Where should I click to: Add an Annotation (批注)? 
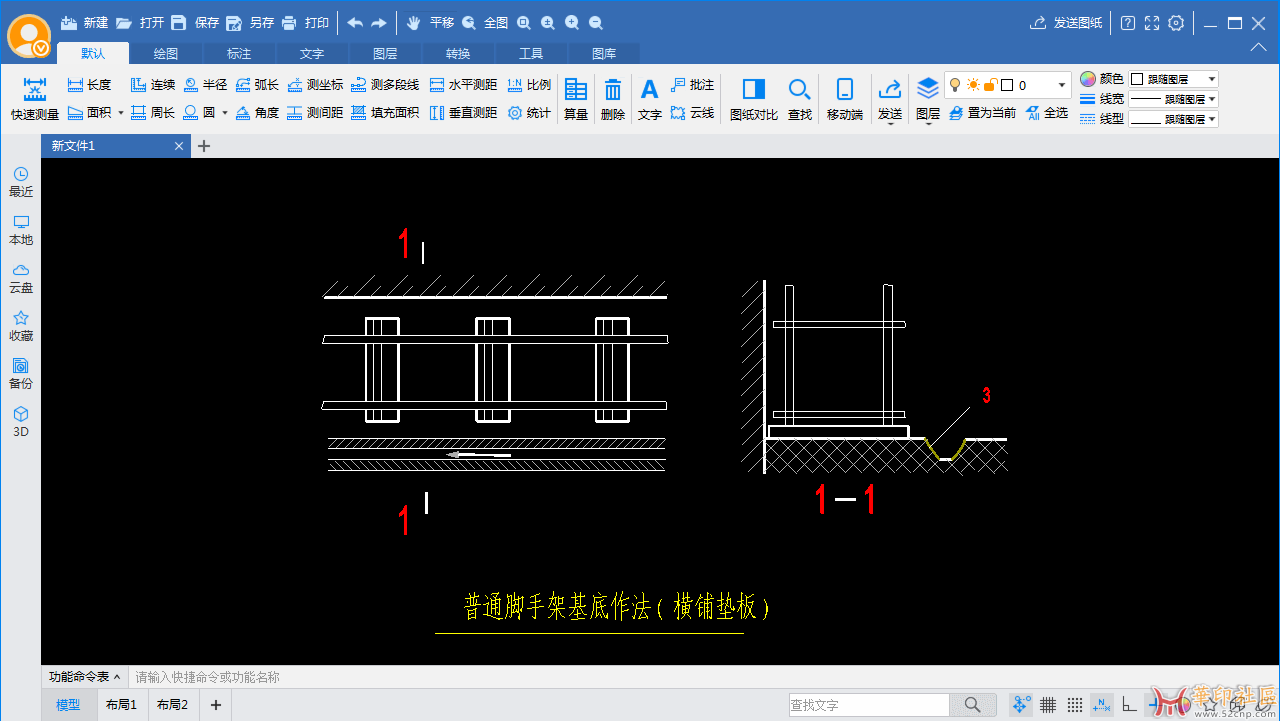[692, 85]
